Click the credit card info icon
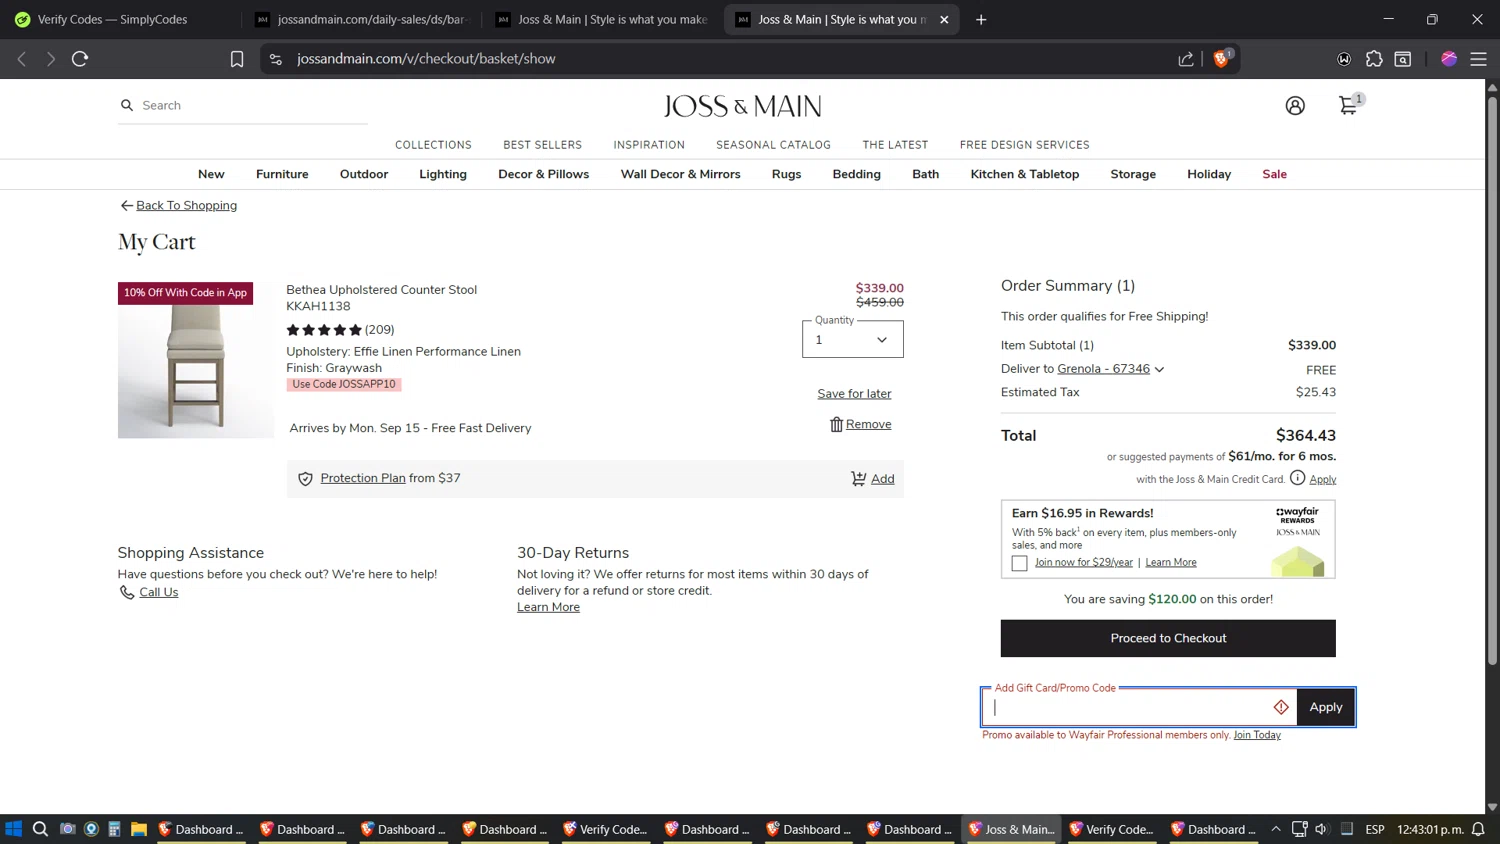This screenshot has width=1500, height=844. tap(1297, 478)
